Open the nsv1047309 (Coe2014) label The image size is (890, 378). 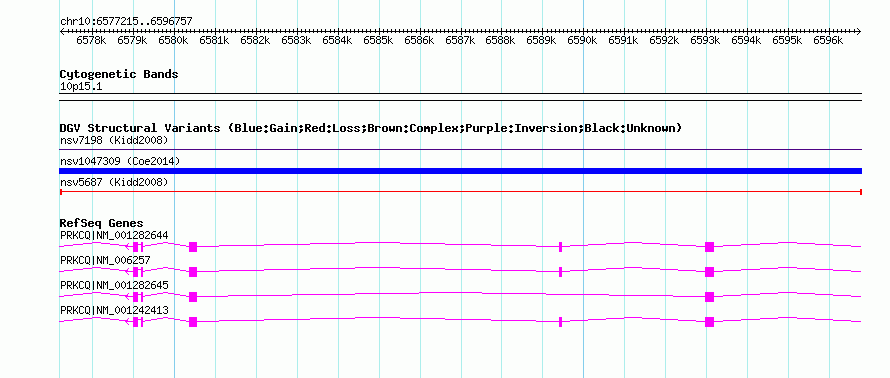point(120,161)
